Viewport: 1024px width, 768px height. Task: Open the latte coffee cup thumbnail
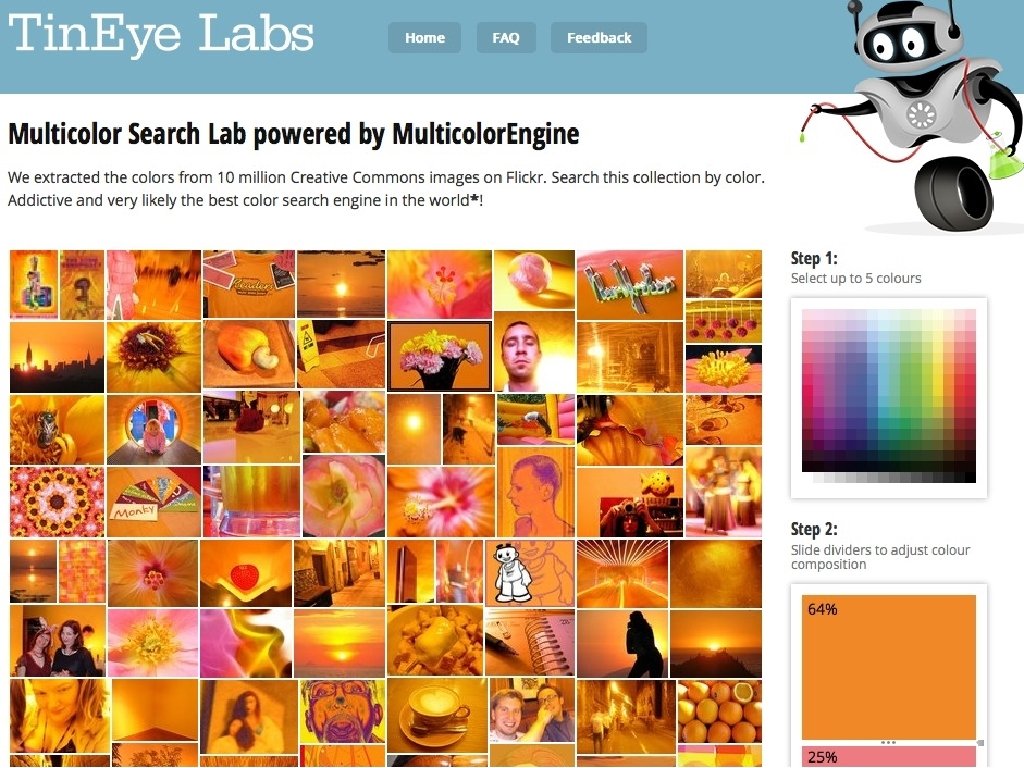436,716
